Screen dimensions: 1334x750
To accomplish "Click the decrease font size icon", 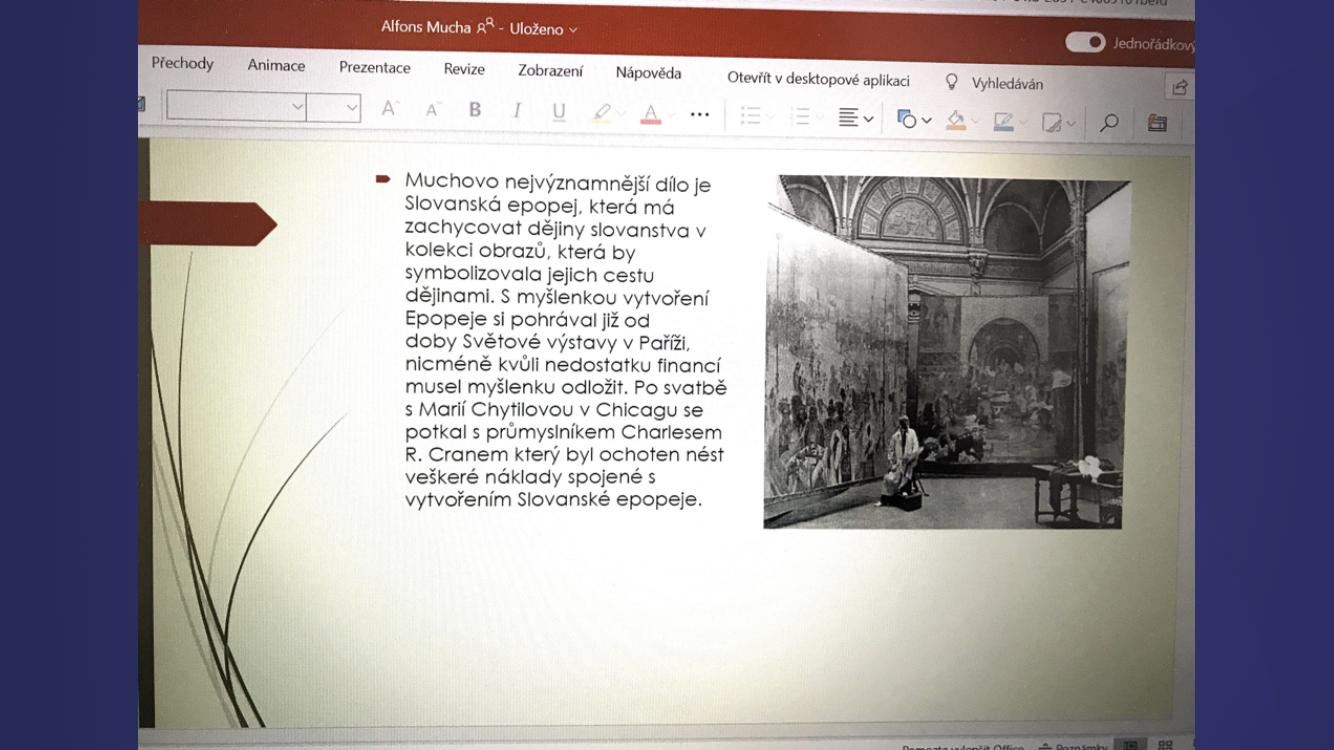I will (433, 110).
